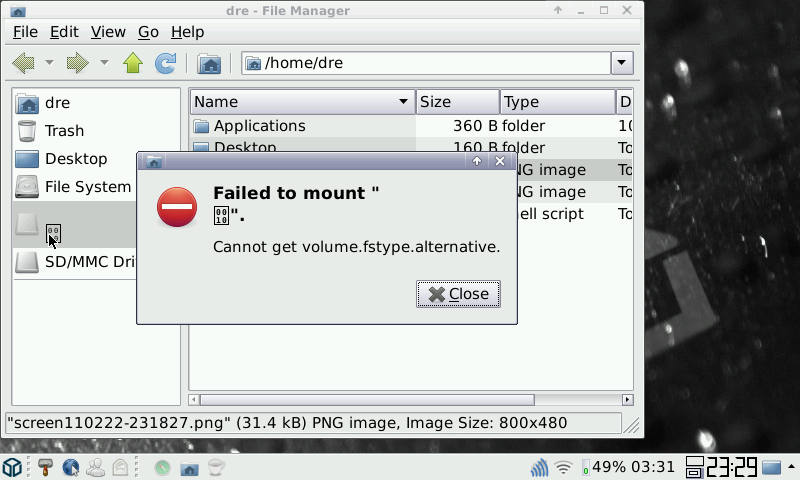
Task: Go up to parent folder
Action: [x=133, y=63]
